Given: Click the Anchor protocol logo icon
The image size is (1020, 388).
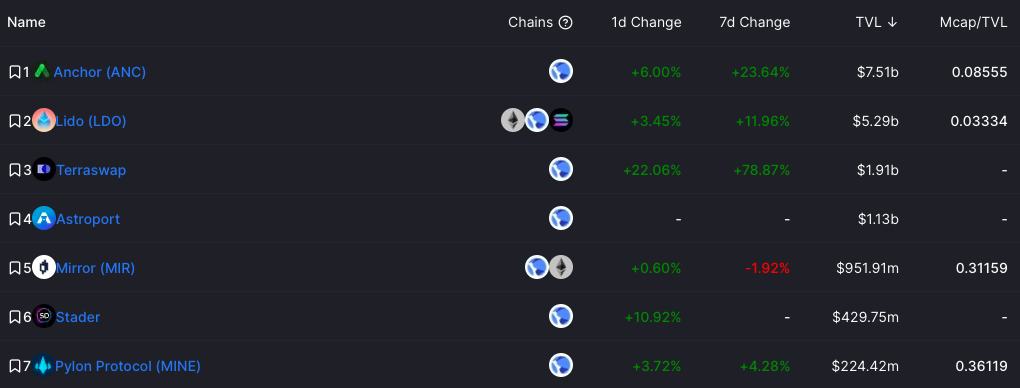Looking at the screenshot, I should pos(42,72).
